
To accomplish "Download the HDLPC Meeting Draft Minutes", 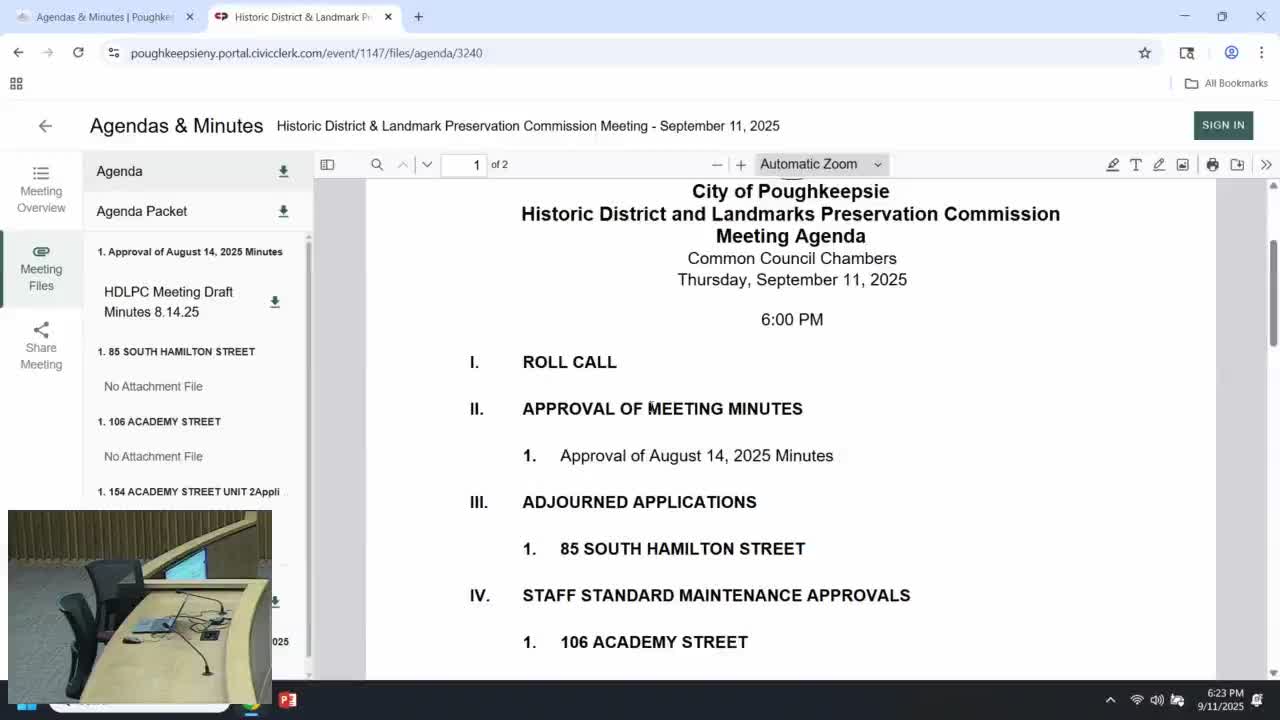I will pos(275,302).
